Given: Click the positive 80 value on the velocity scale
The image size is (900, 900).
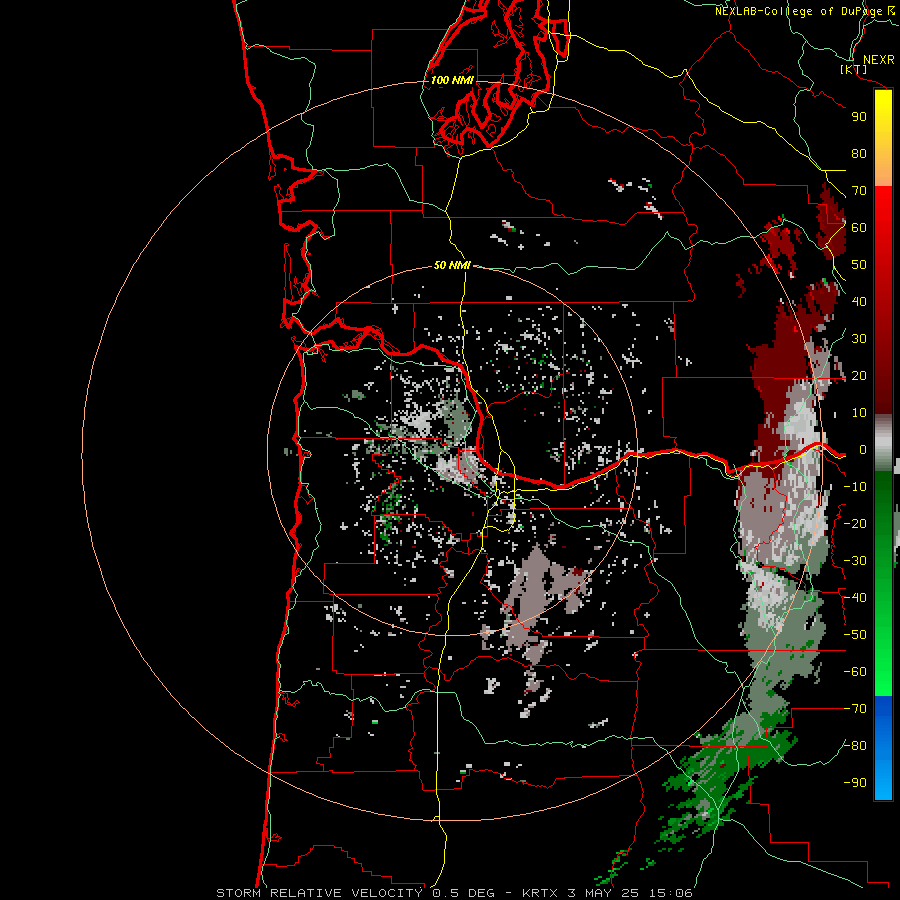Looking at the screenshot, I should (859, 154).
